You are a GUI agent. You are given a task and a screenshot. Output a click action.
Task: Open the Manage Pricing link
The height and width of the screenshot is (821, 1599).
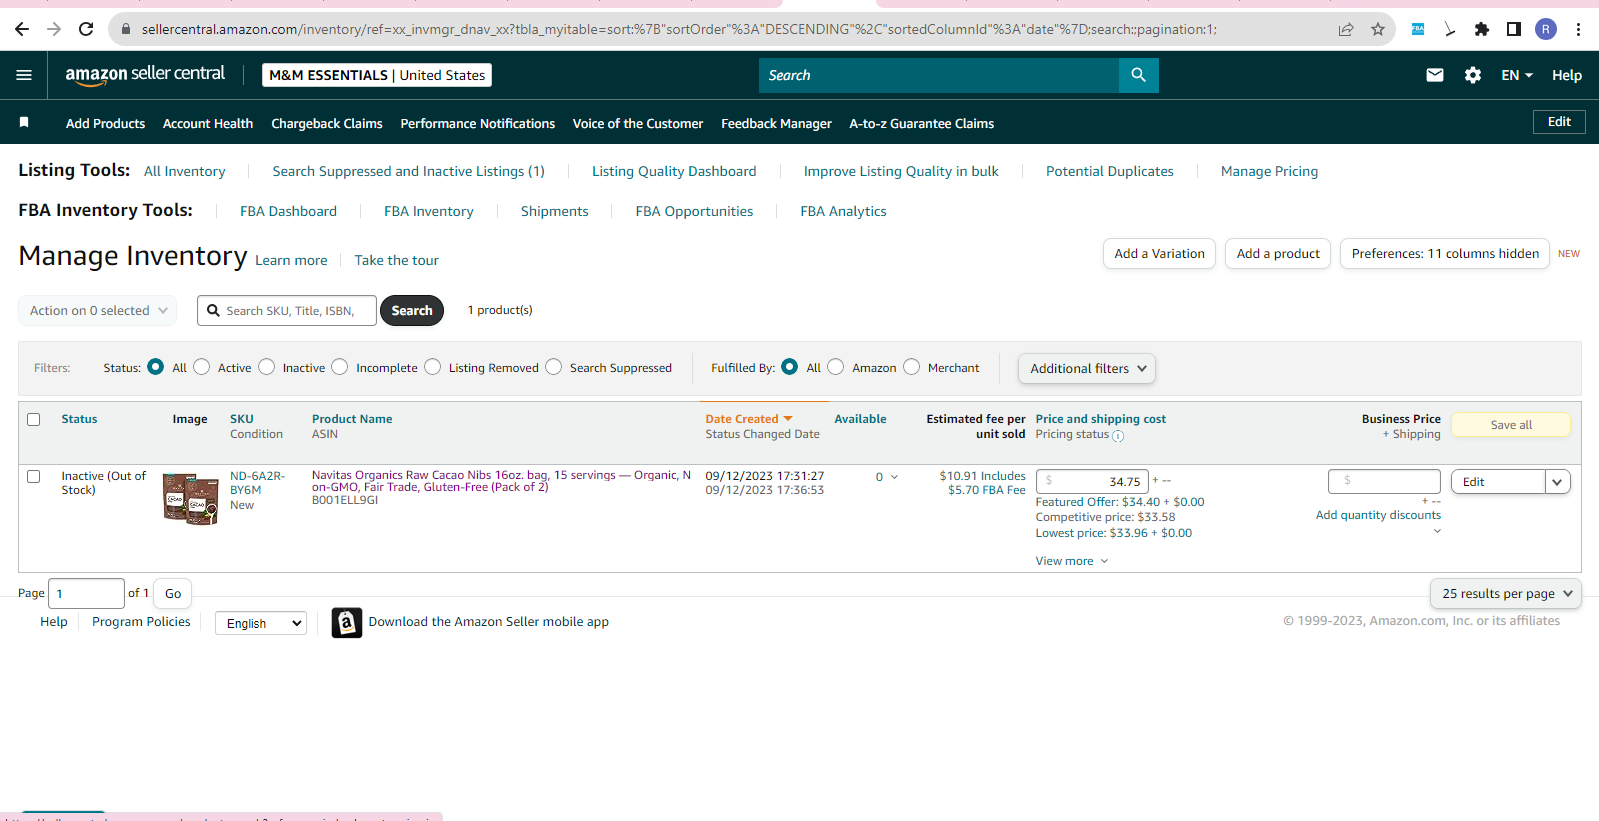click(1269, 171)
